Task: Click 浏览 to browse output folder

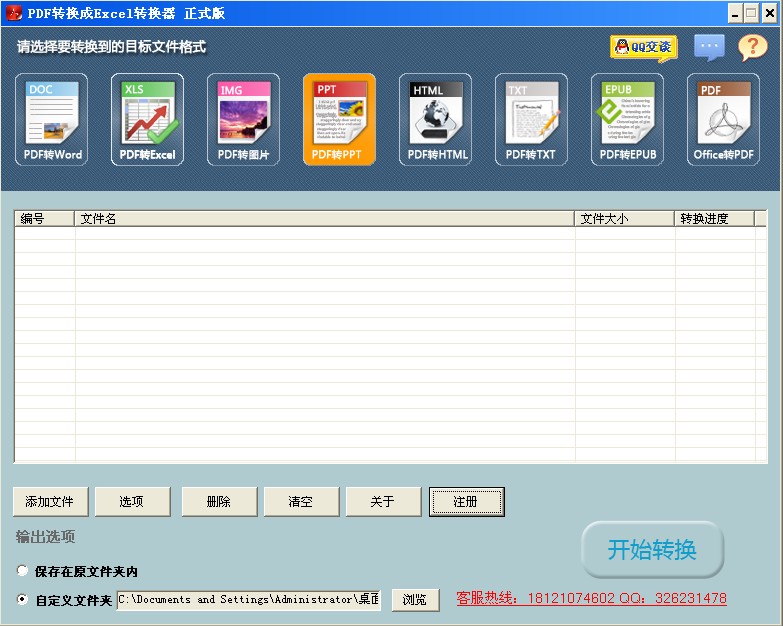Action: click(x=415, y=599)
